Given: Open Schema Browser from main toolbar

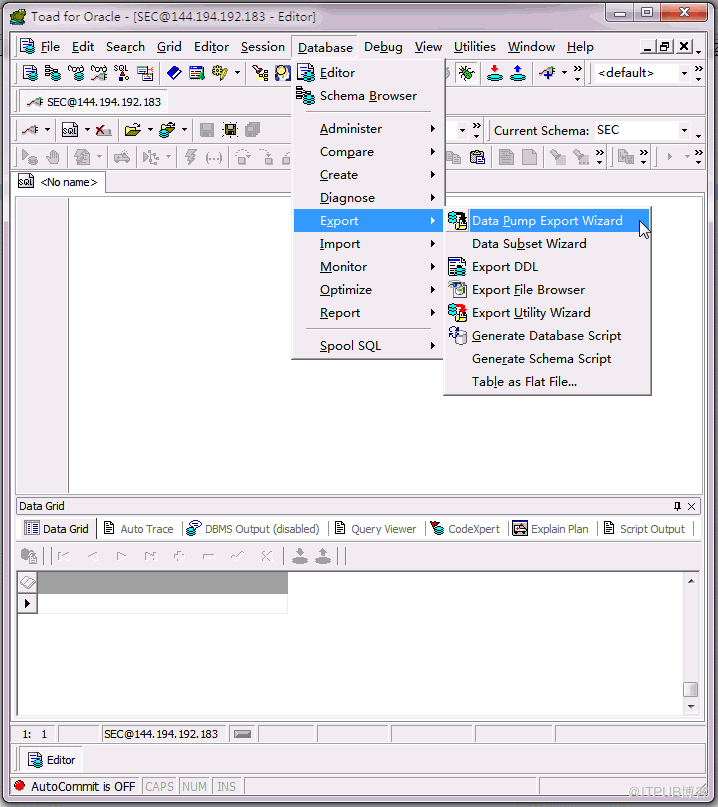Looking at the screenshot, I should (x=52, y=73).
